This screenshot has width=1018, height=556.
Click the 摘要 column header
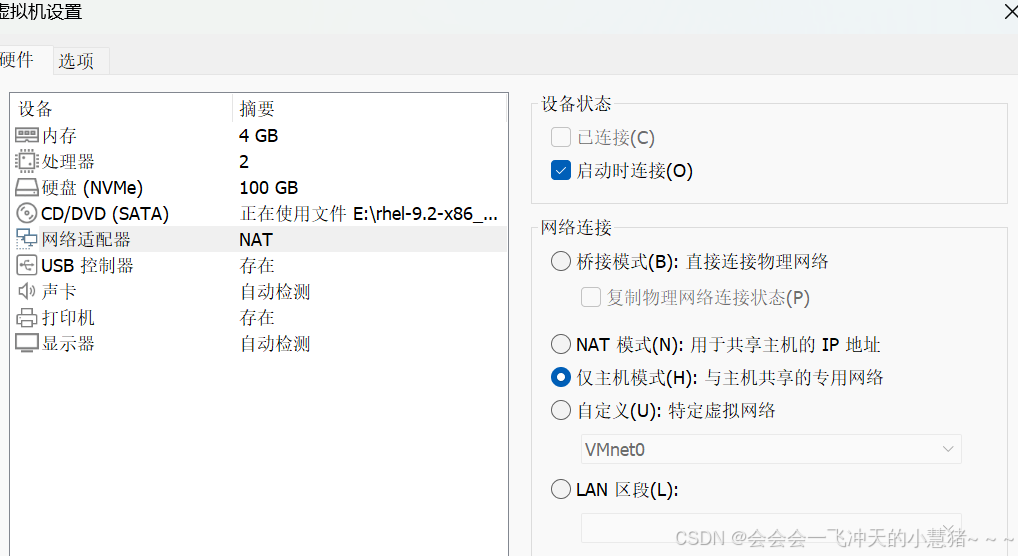tap(257, 108)
